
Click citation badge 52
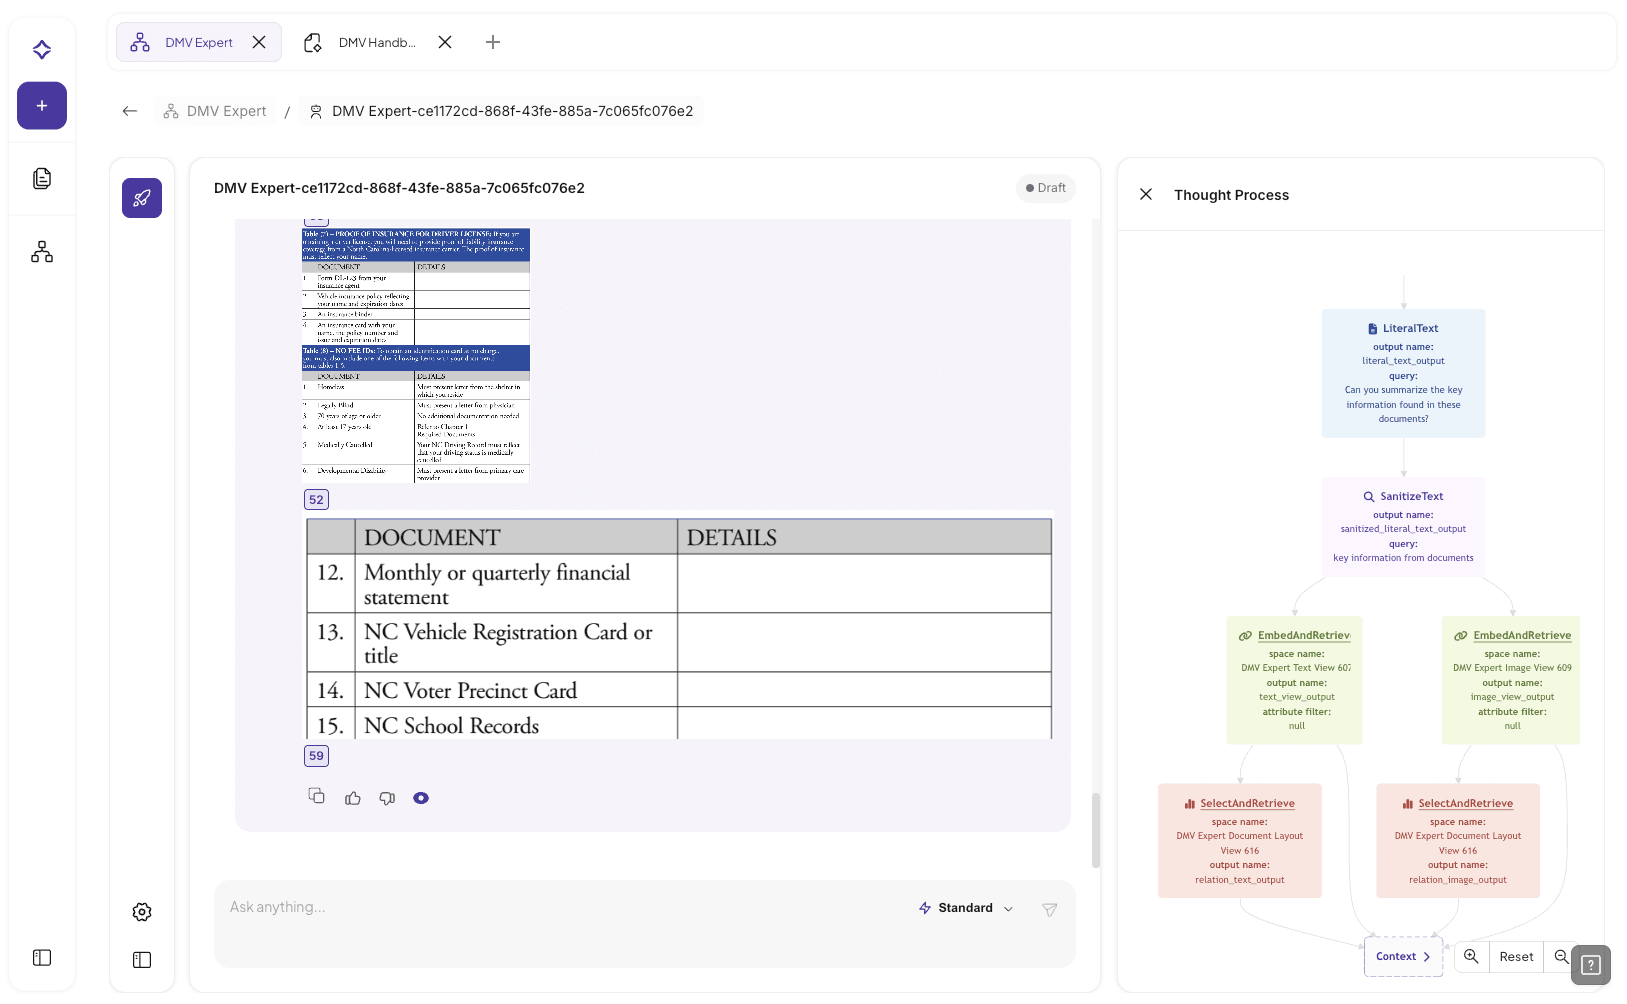click(x=316, y=500)
